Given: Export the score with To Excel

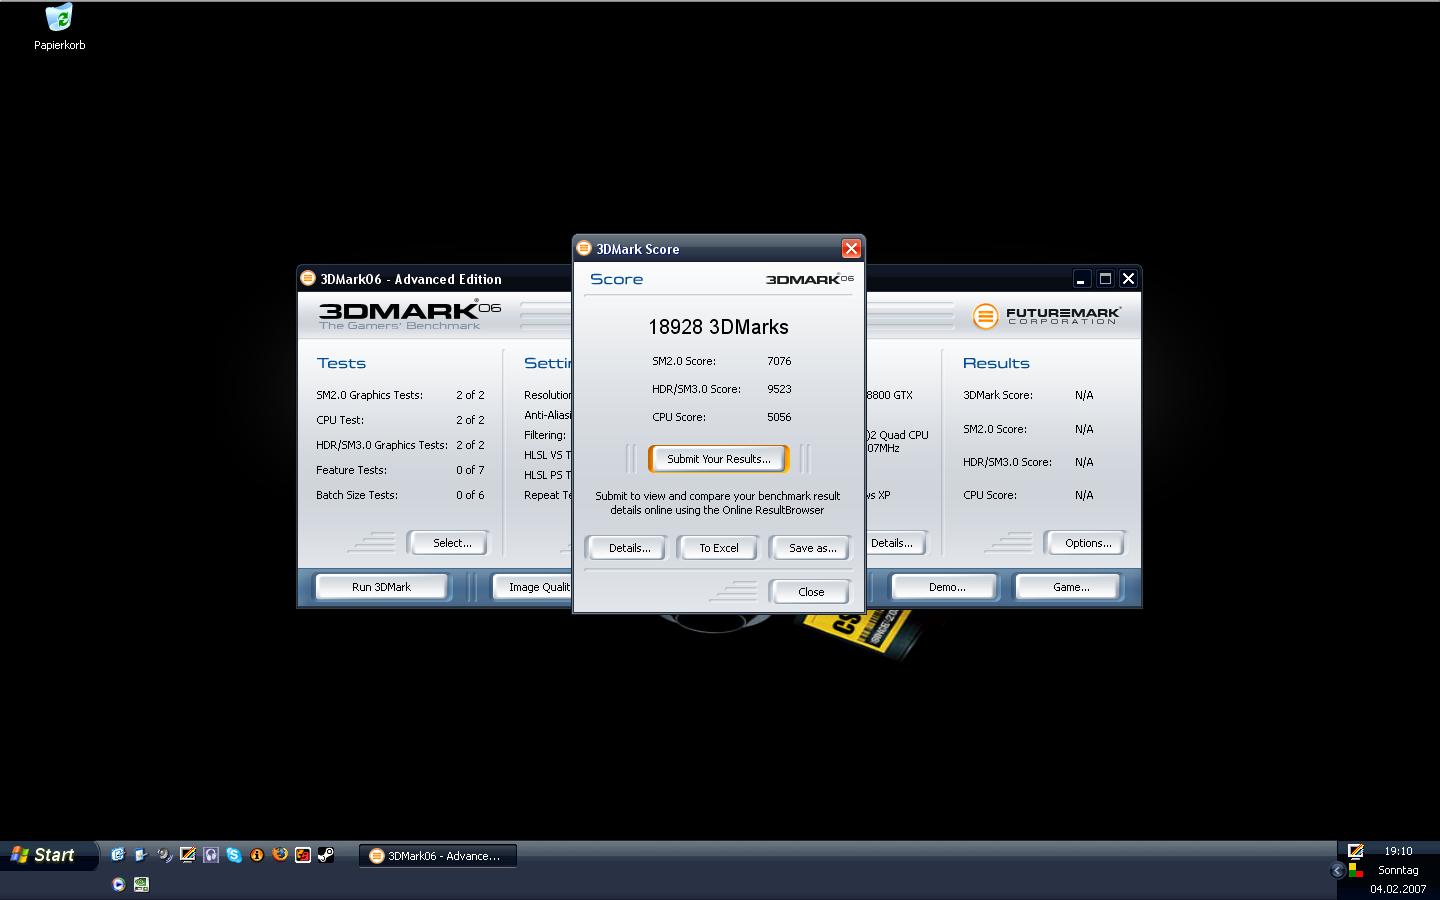Looking at the screenshot, I should [719, 548].
